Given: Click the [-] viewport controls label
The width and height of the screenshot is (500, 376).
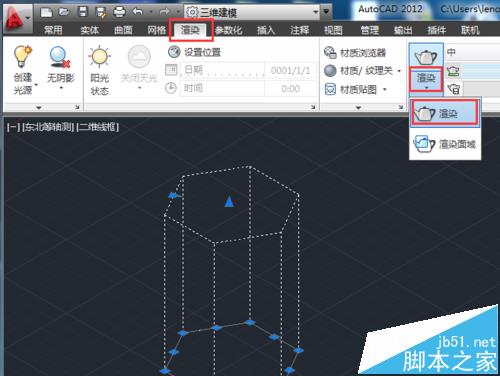Looking at the screenshot, I should [13, 127].
